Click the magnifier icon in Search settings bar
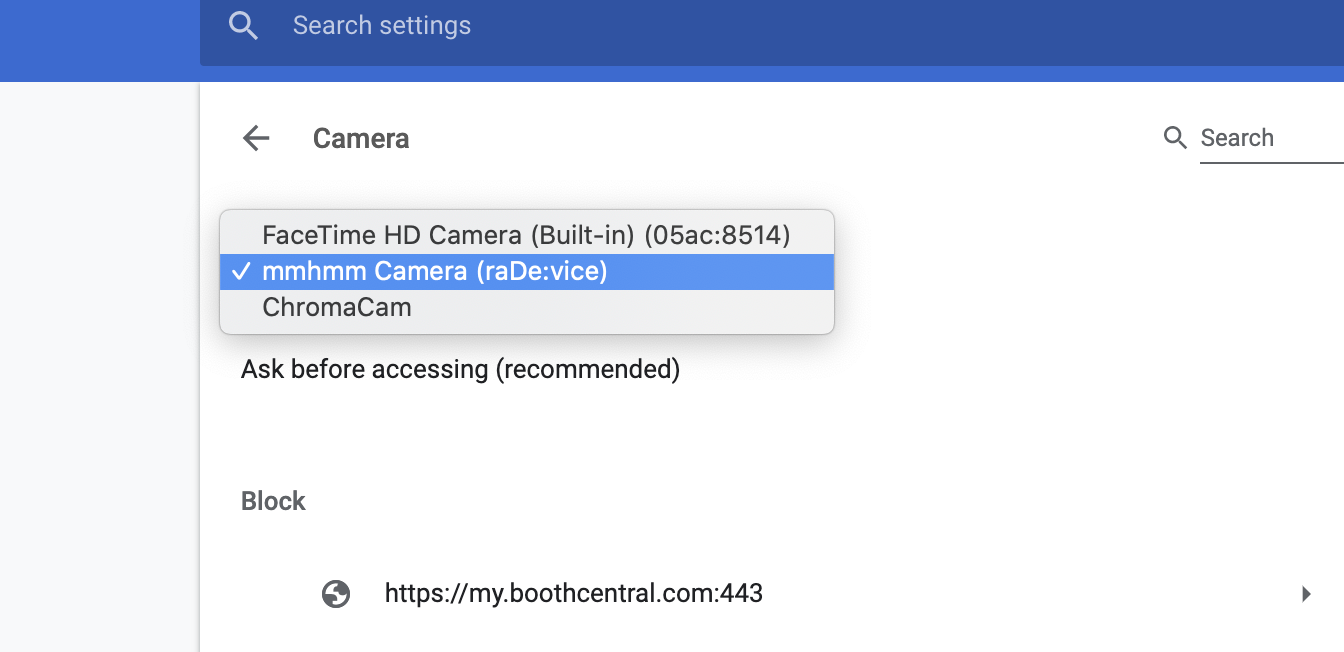This screenshot has height=652, width=1344. coord(243,25)
